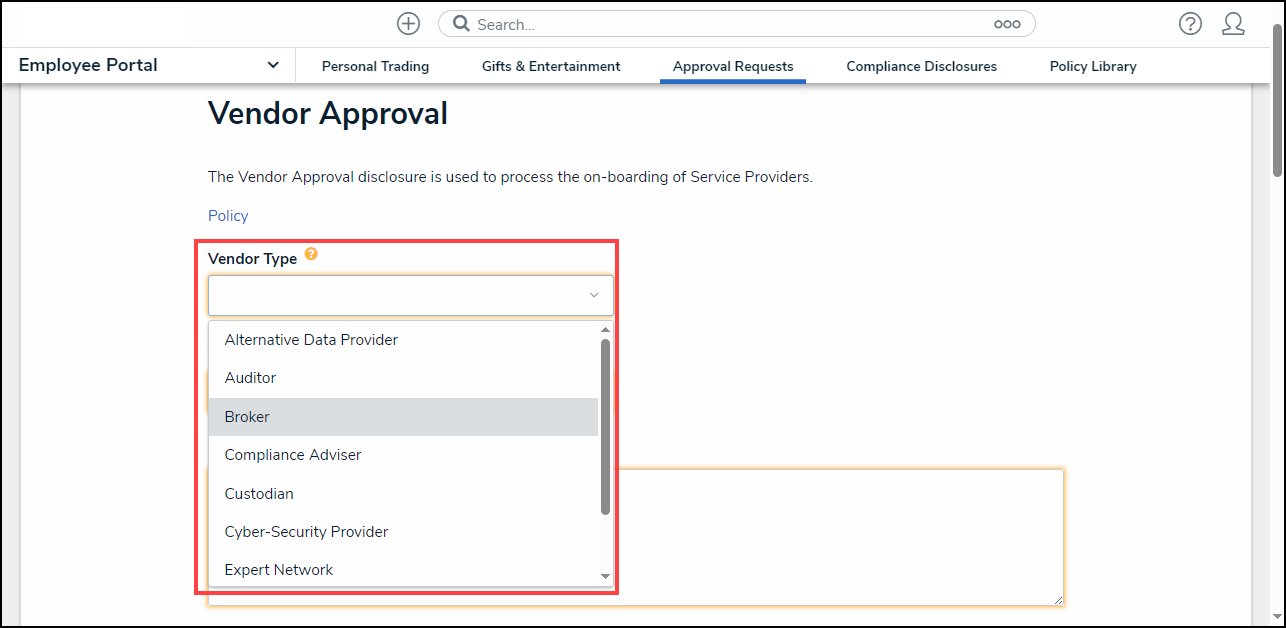Open the Compliance Disclosures tab

pos(921,66)
